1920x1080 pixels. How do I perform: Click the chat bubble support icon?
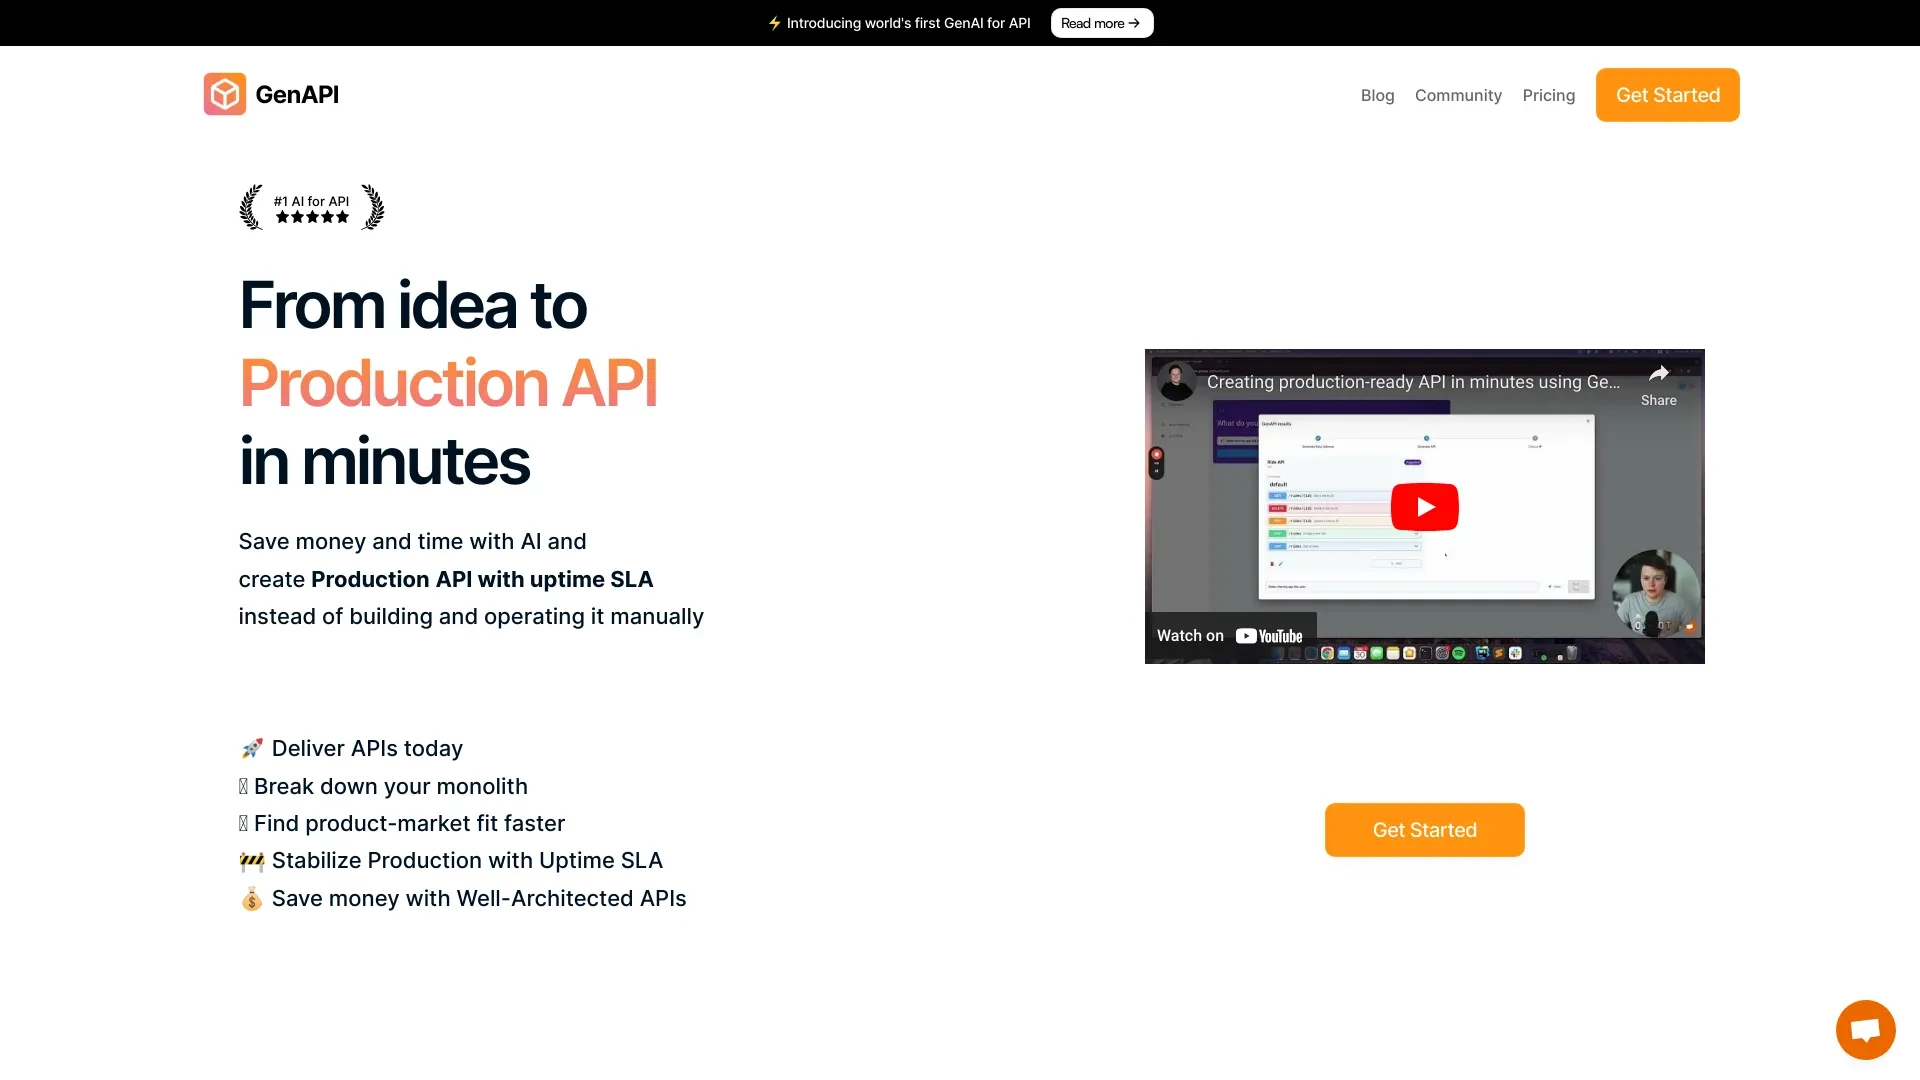[1865, 1029]
